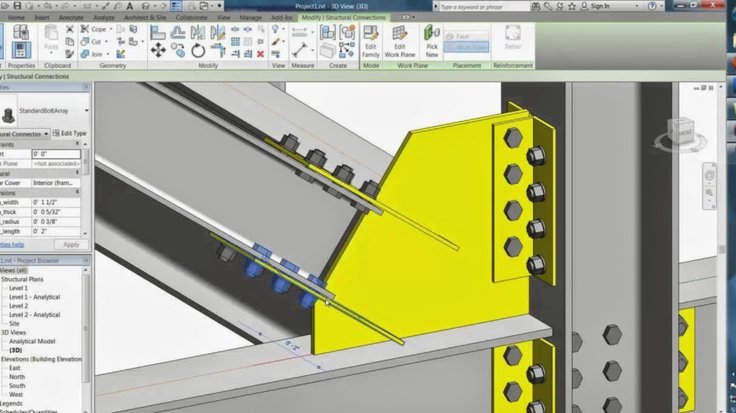736x413 pixels.
Task: Open the Annotate ribbon tab
Action: (x=71, y=17)
